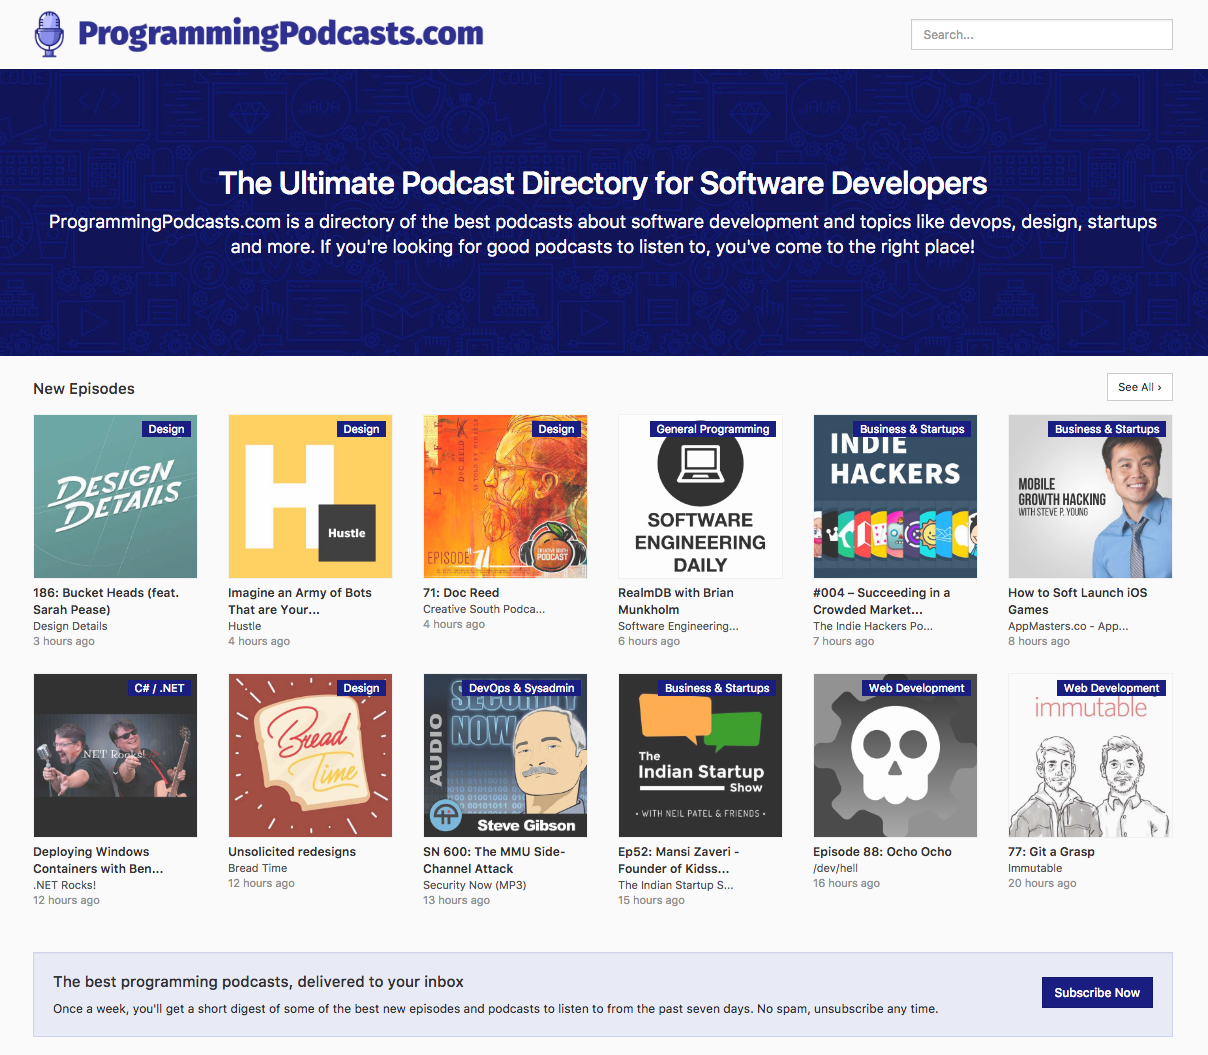Image resolution: width=1208 pixels, height=1055 pixels.
Task: Click '3 hours ago' under Design Details
Action: pos(64,642)
